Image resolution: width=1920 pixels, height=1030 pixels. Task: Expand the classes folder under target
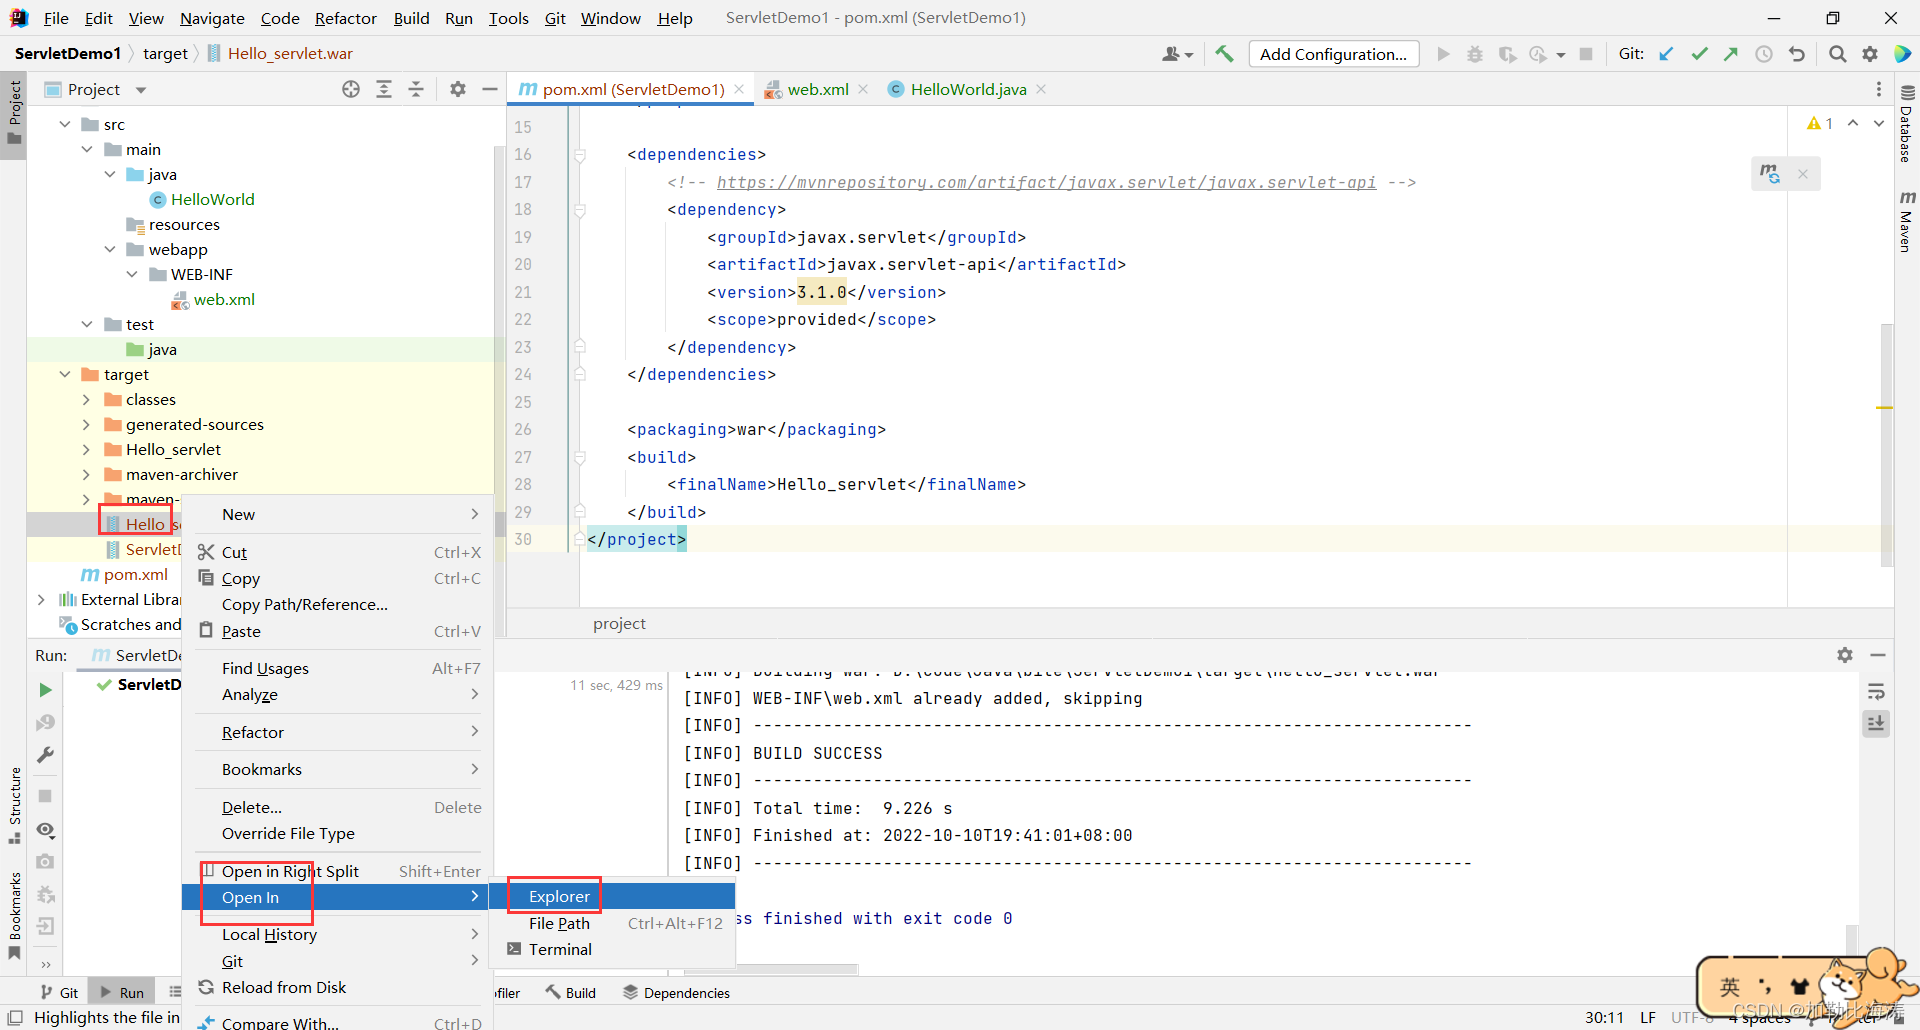coord(87,399)
